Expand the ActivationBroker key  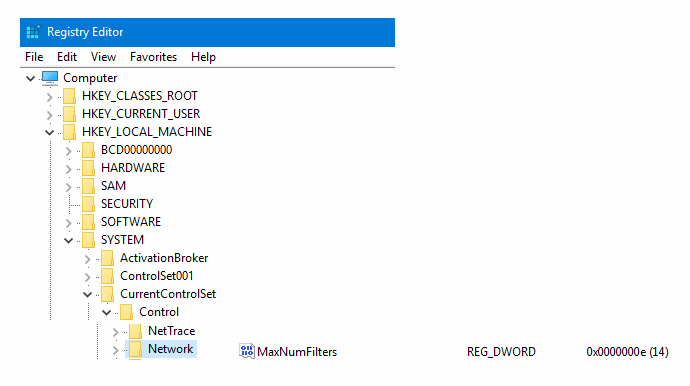[88, 259]
